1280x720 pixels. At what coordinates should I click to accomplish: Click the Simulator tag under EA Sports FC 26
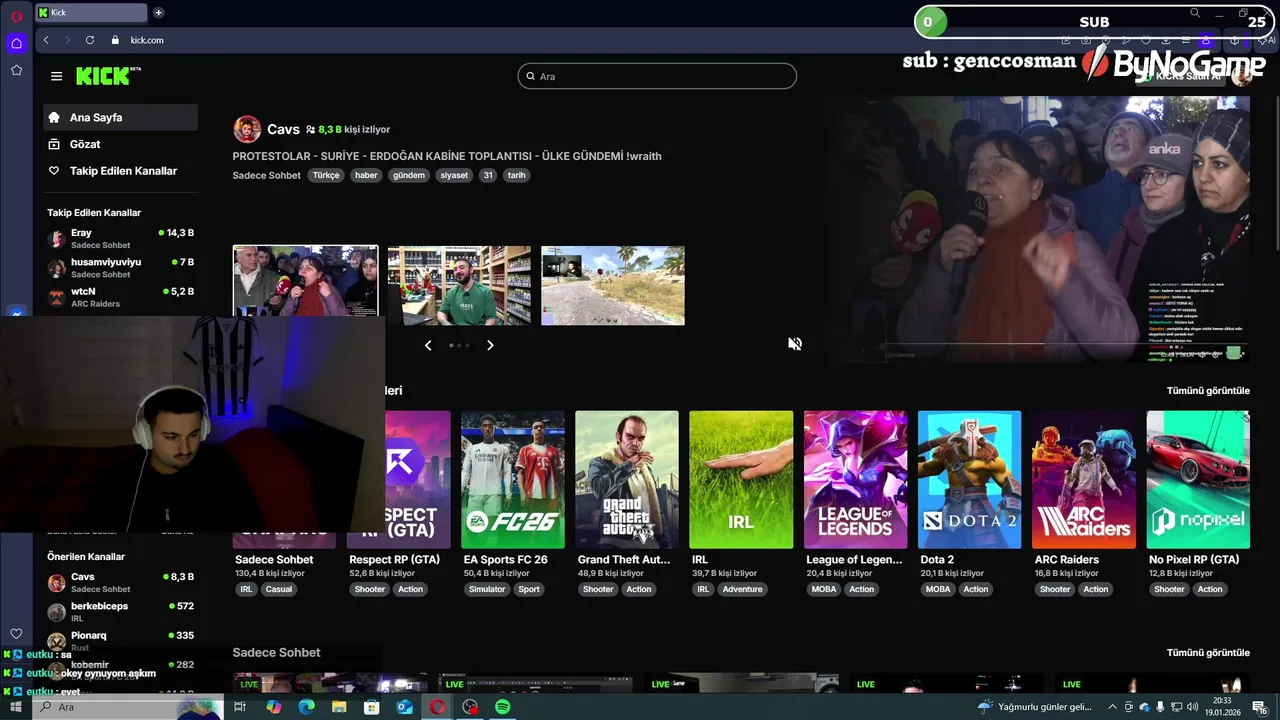[x=487, y=589]
